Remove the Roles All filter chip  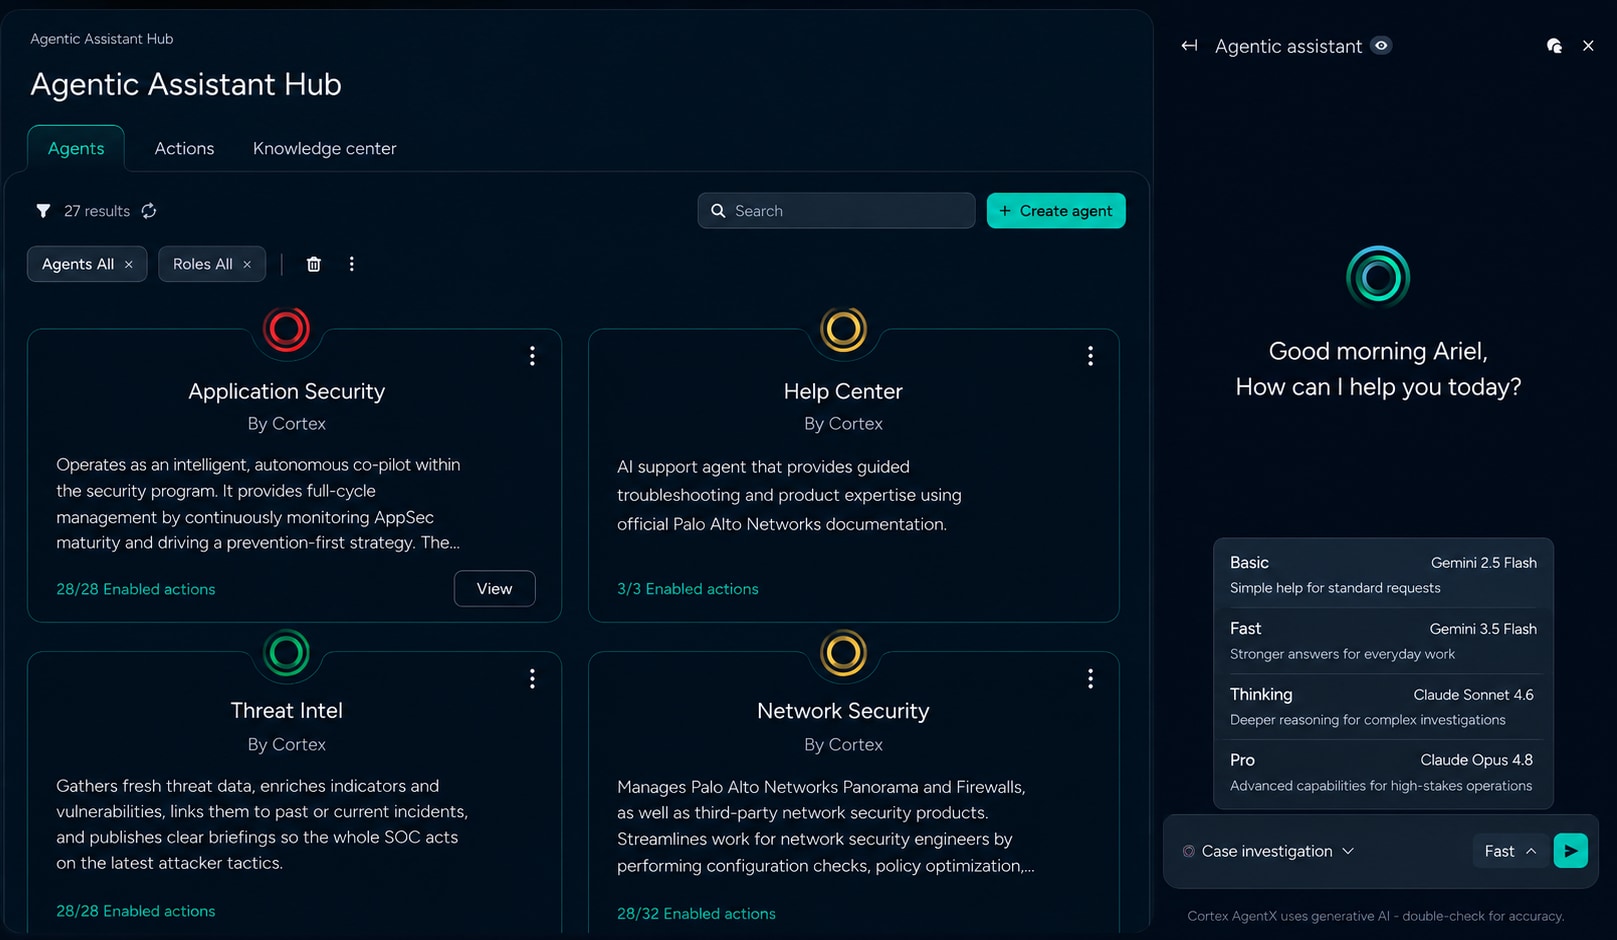247,265
